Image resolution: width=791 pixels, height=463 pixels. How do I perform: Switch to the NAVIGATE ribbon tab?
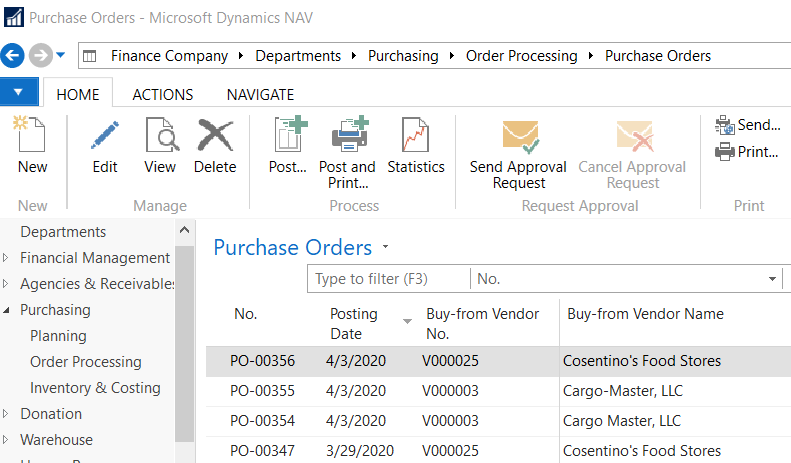(x=260, y=95)
